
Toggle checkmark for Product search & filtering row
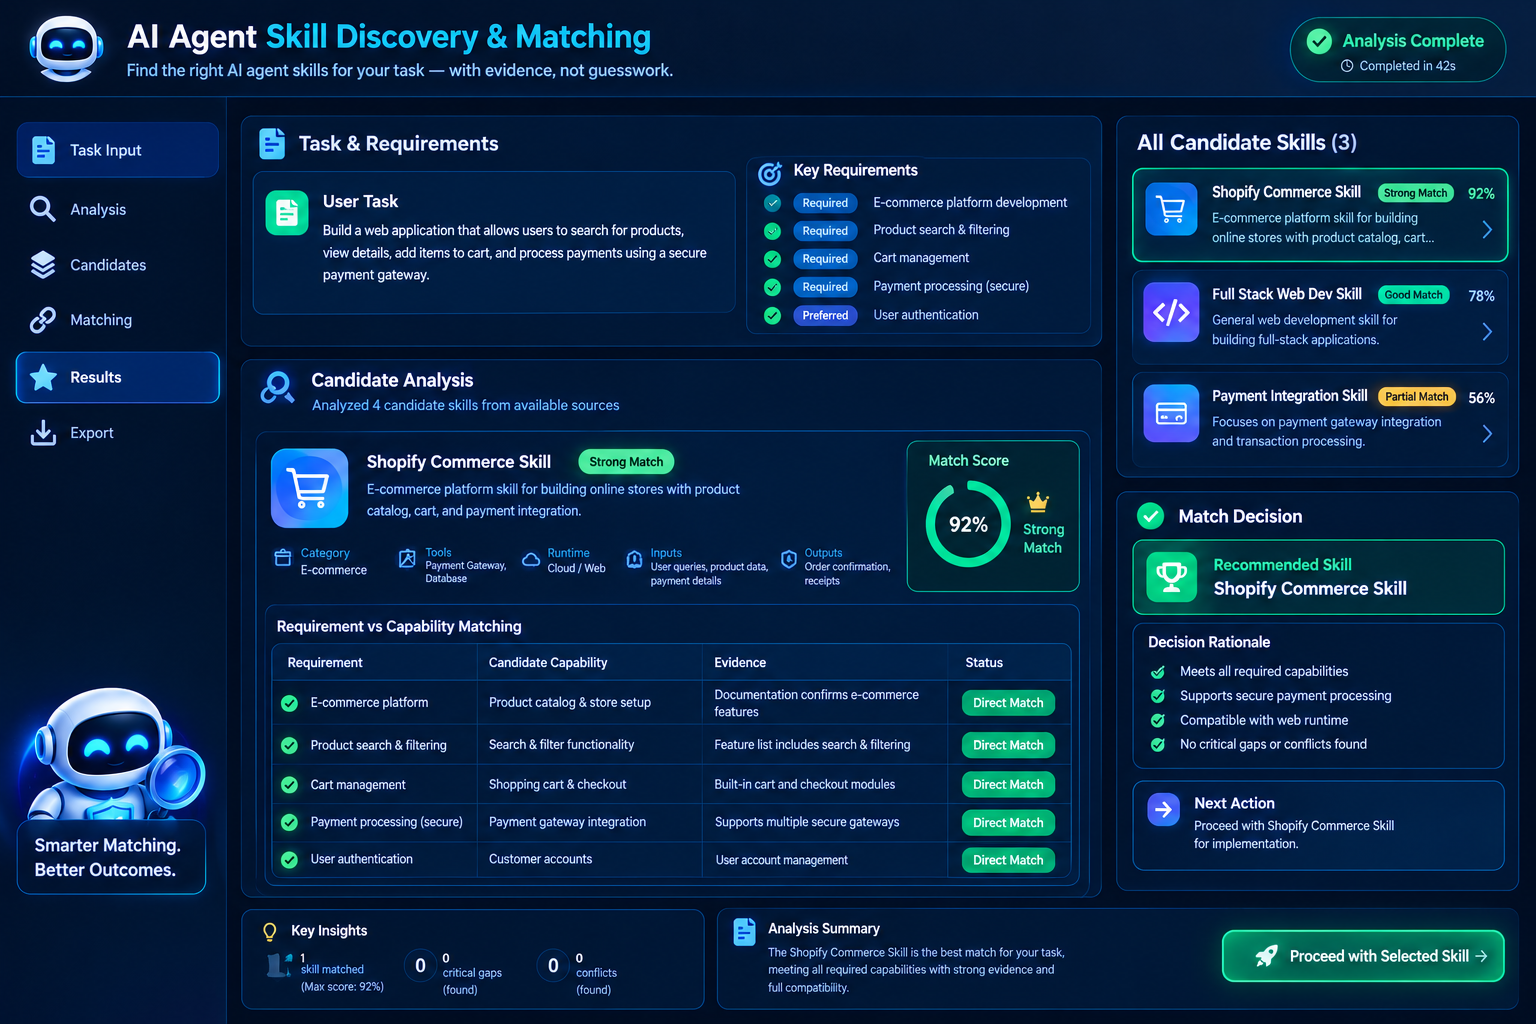coord(289,746)
